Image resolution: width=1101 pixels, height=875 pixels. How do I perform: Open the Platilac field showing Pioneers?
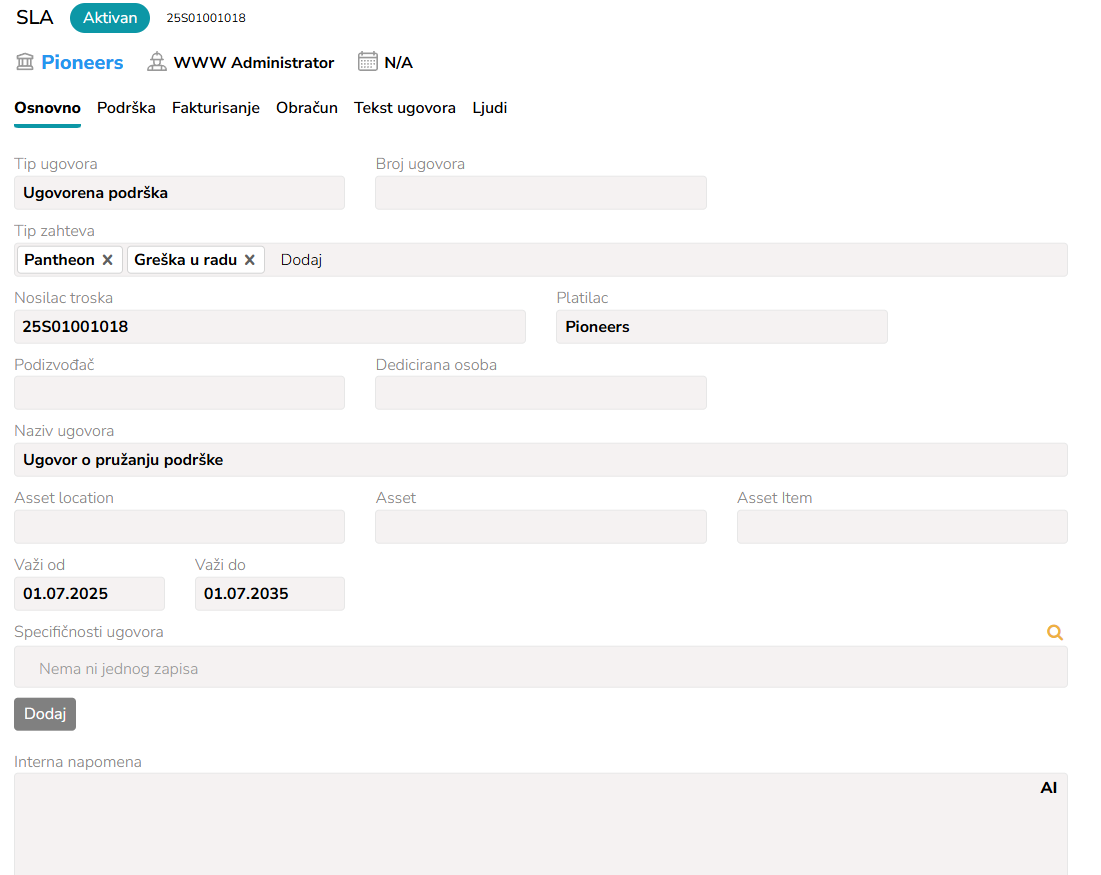click(721, 327)
